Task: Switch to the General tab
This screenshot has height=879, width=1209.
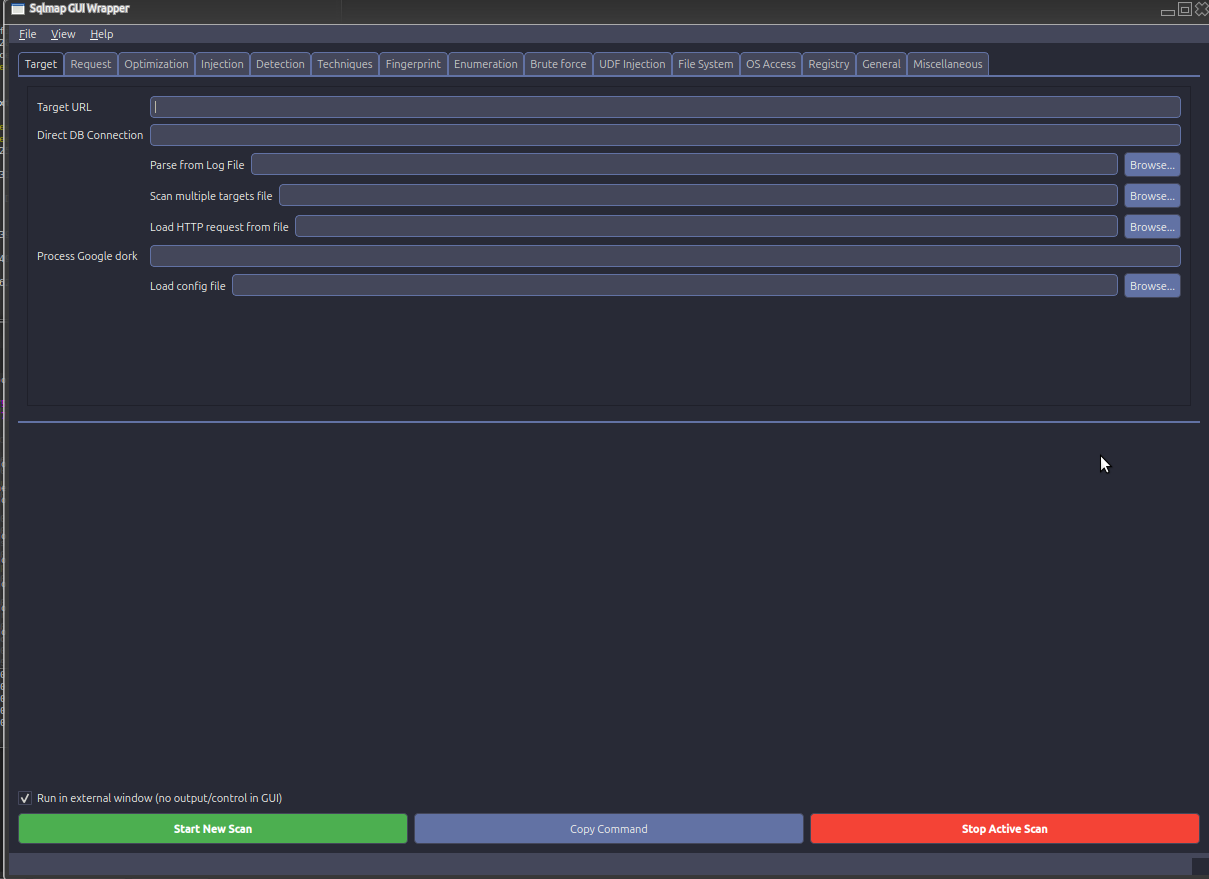Action: click(881, 64)
